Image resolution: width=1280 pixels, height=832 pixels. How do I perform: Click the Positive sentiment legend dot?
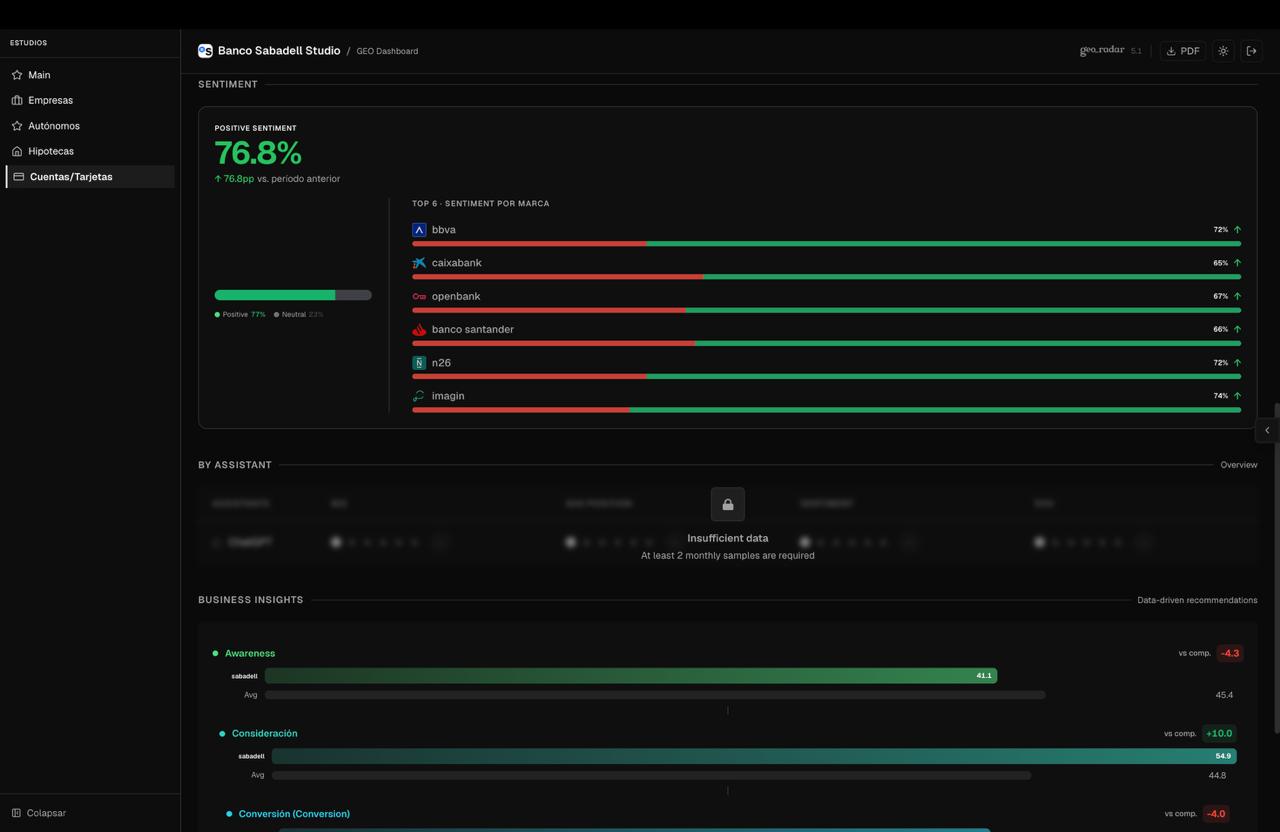click(x=217, y=315)
